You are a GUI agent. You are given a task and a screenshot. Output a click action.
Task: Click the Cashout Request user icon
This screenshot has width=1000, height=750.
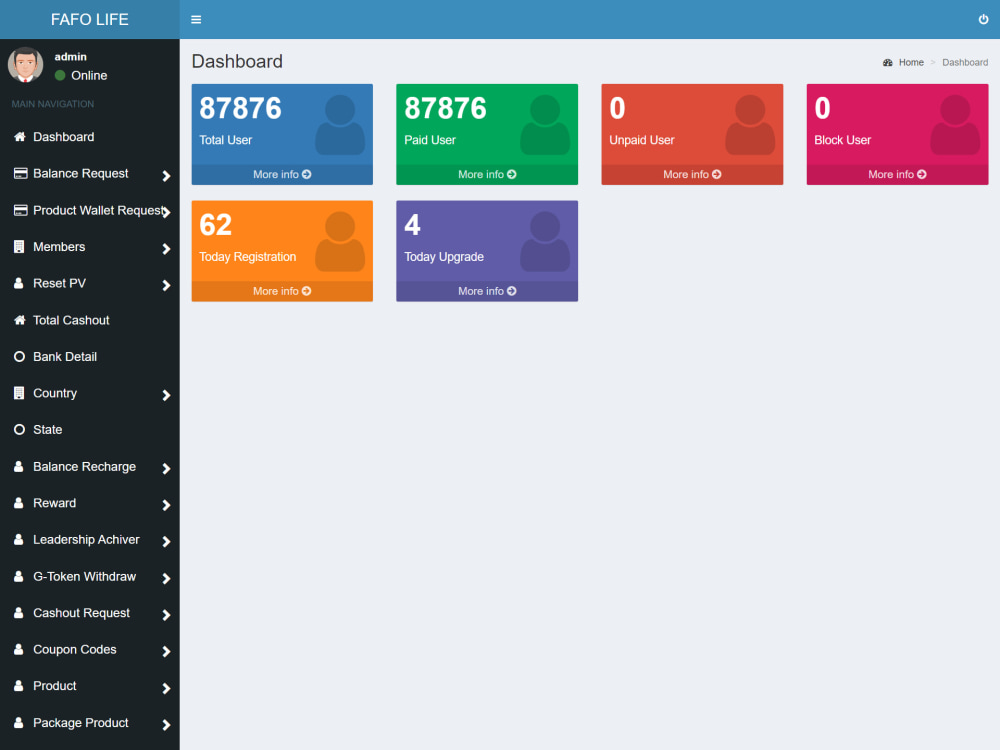click(19, 612)
